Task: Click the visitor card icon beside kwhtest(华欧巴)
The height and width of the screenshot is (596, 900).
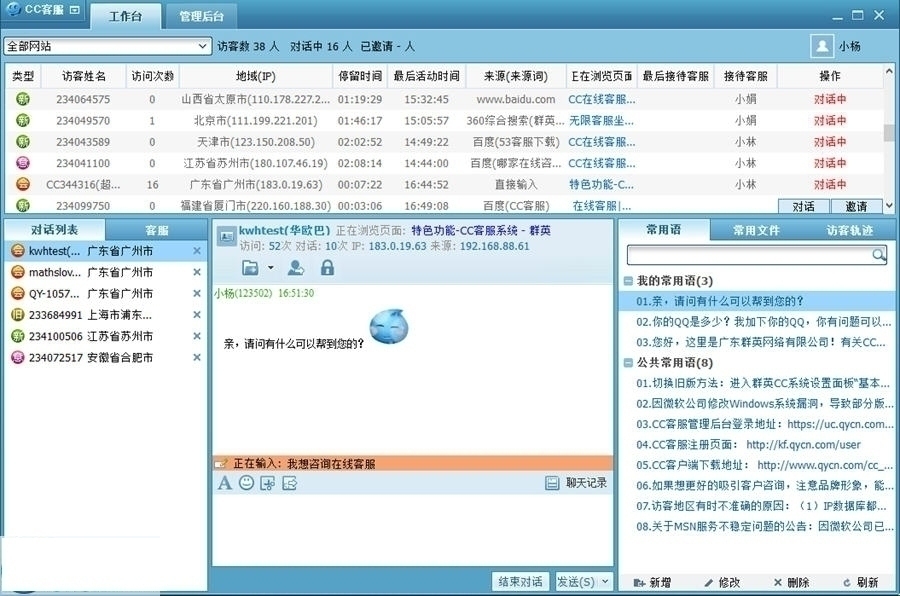Action: coord(227,236)
